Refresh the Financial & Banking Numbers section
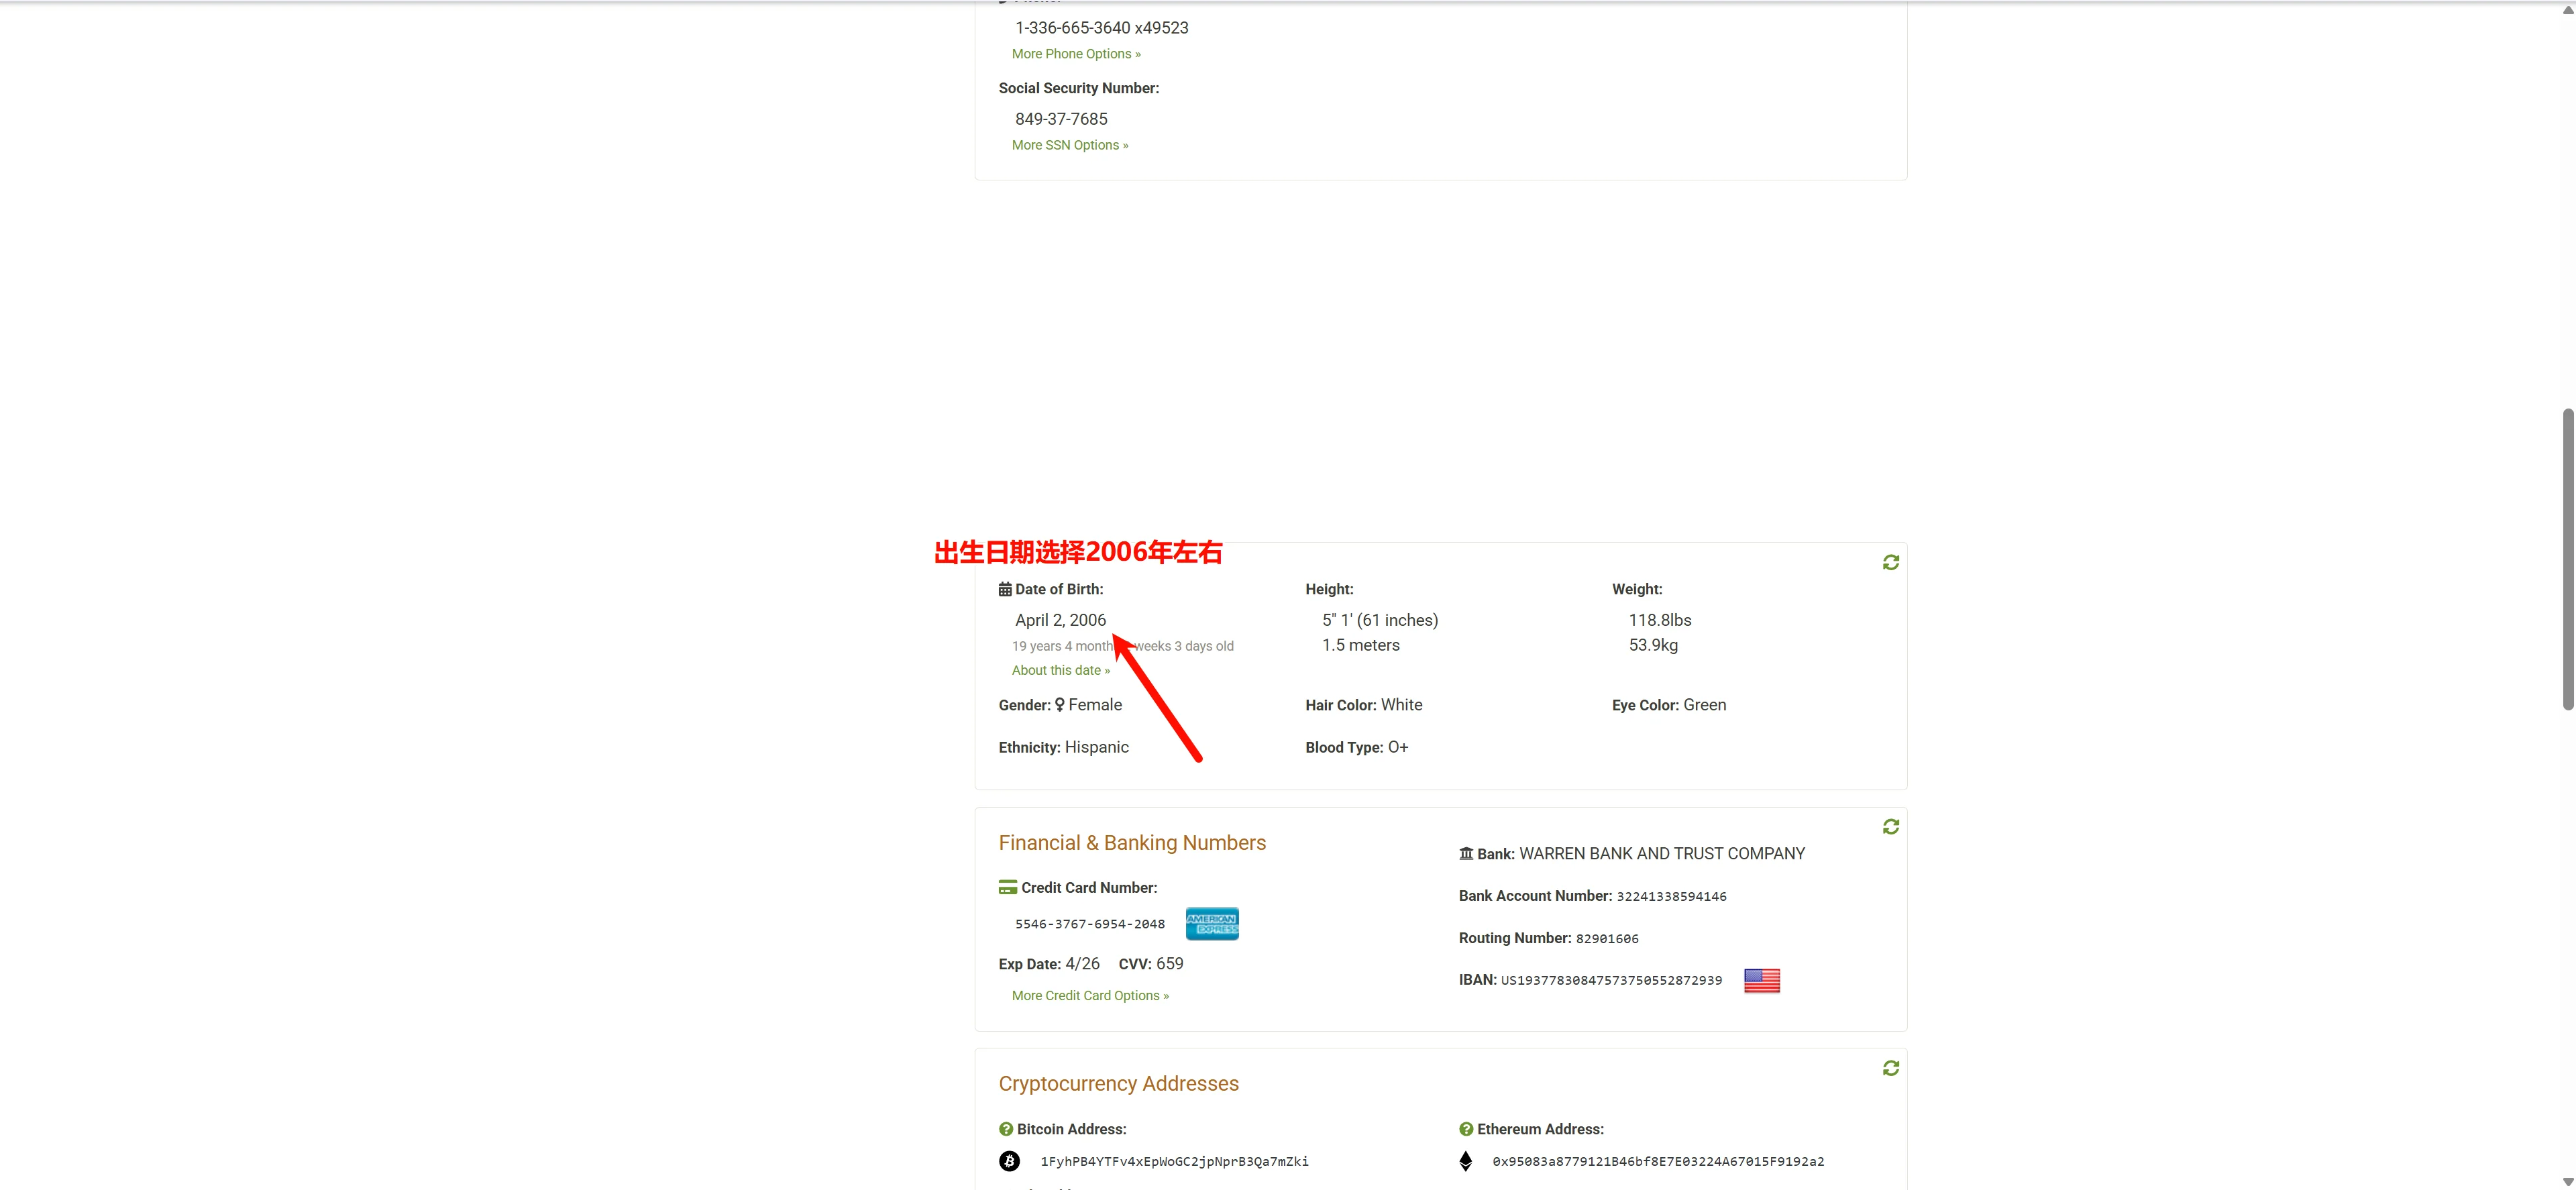The width and height of the screenshot is (2576, 1190). [x=1890, y=826]
